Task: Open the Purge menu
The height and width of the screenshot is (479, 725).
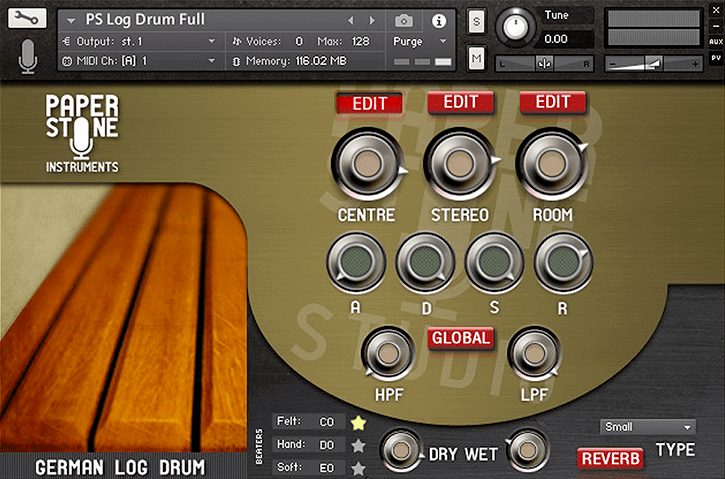Action: pyautogui.click(x=420, y=42)
